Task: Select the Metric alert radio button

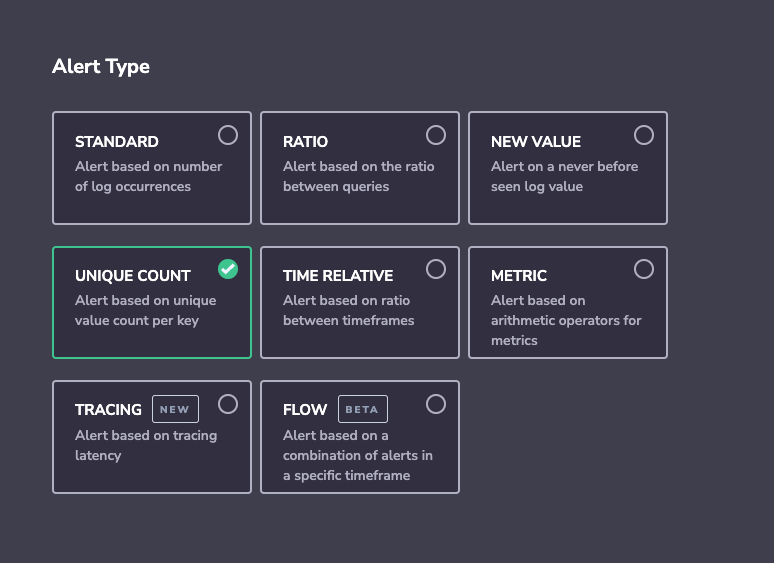Action: [x=644, y=269]
